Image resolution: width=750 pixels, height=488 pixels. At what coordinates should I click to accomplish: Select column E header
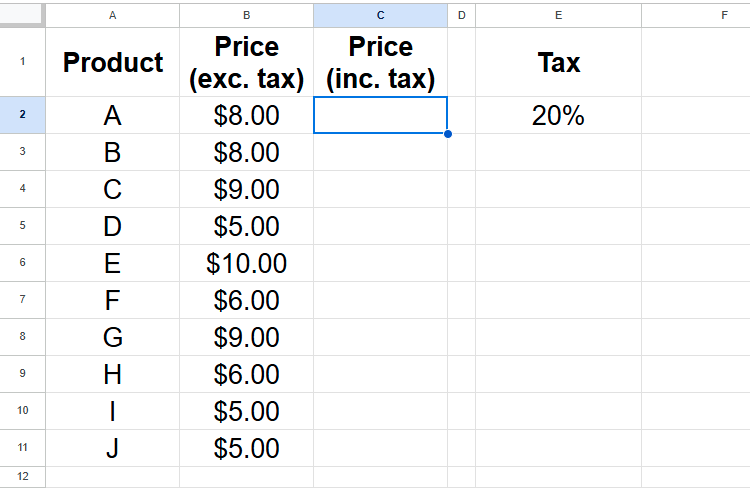coord(558,15)
